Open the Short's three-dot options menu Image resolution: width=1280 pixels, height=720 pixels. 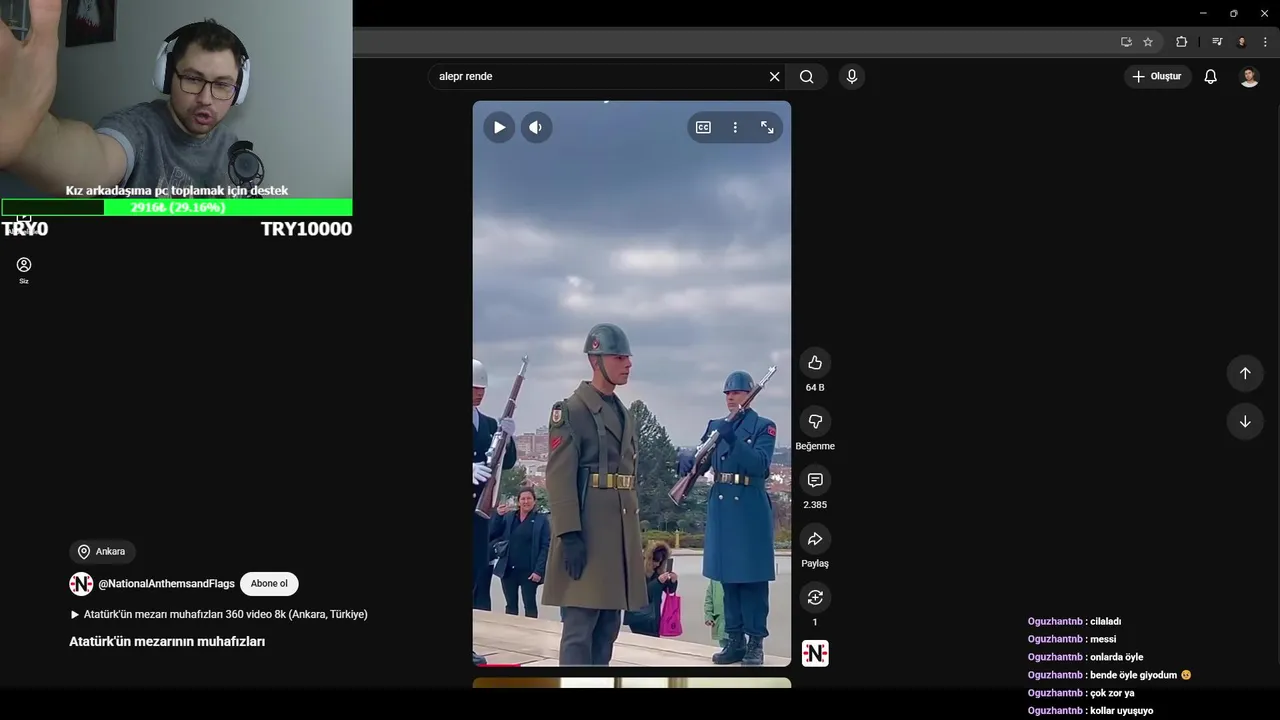tap(735, 127)
